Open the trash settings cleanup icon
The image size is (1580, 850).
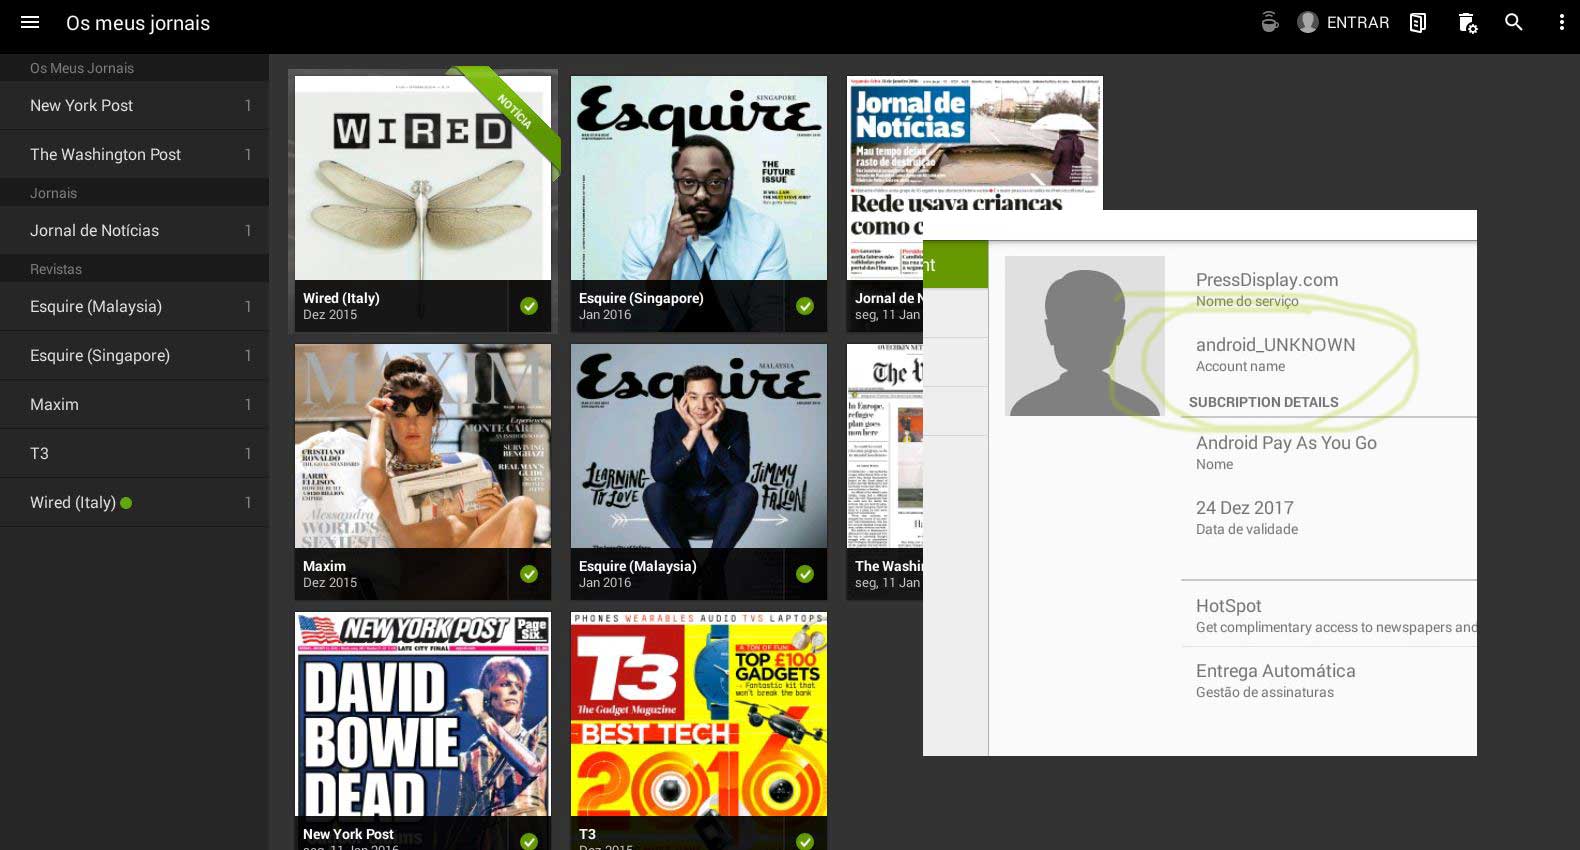pos(1467,22)
